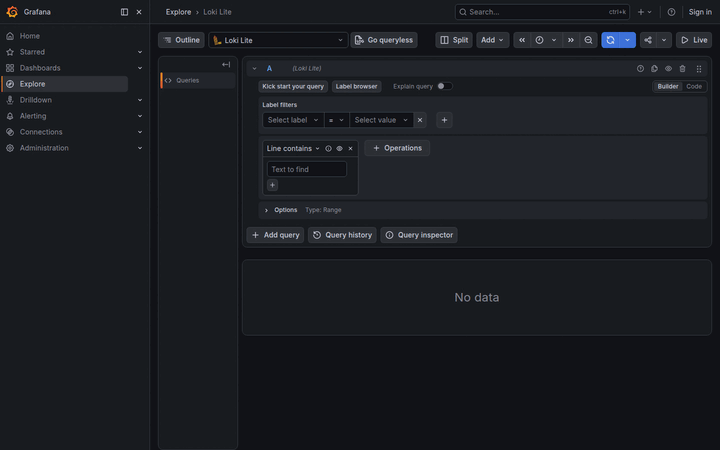The width and height of the screenshot is (720, 450).
Task: Start Live streaming logs
Action: coord(694,40)
